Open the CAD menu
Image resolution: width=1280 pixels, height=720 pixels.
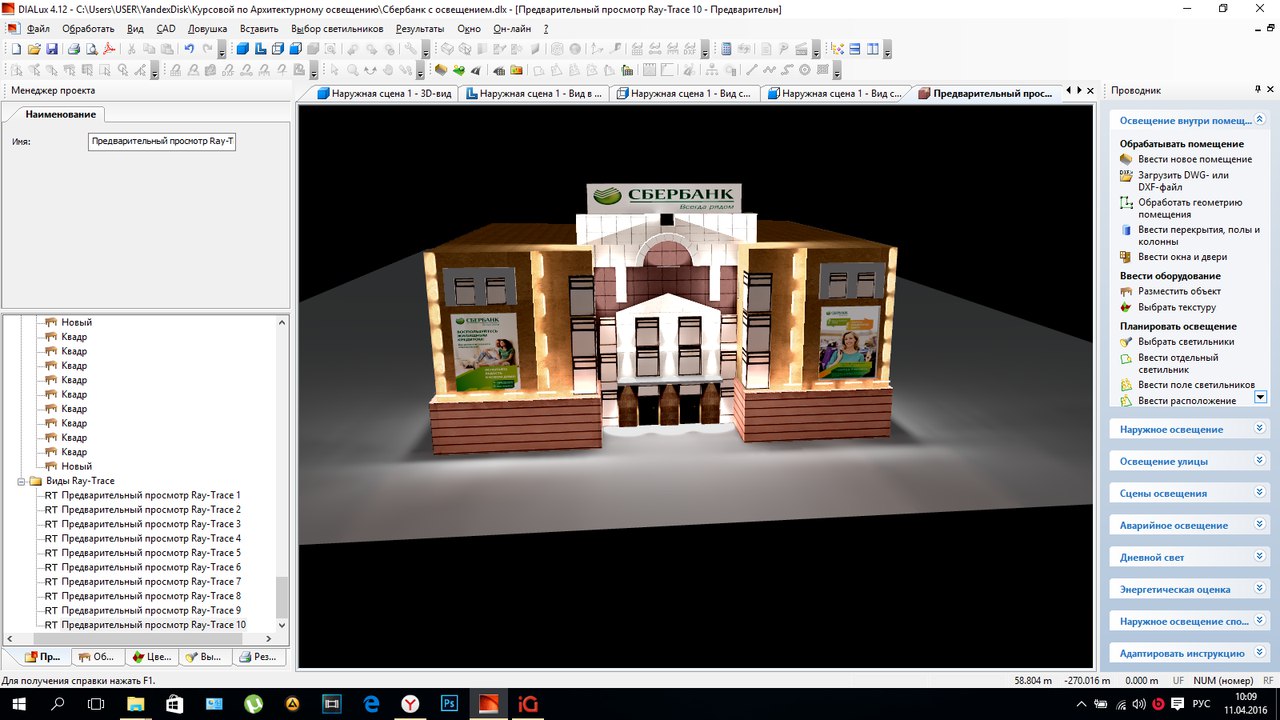166,29
